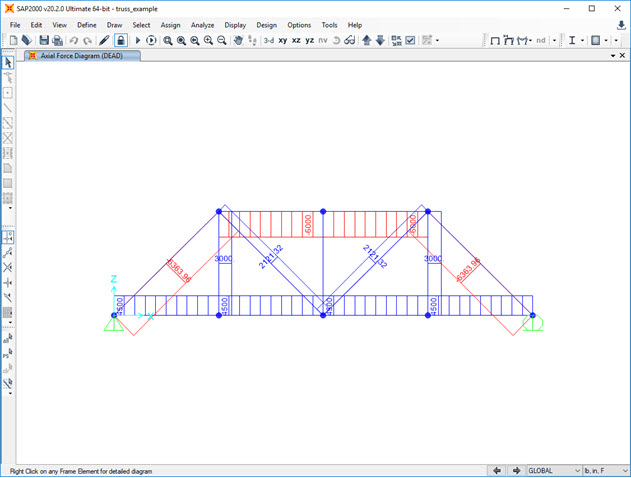Click the Rubber Band Zoom magnifier icon
Viewport: 631px width, 478px height.
(167, 40)
